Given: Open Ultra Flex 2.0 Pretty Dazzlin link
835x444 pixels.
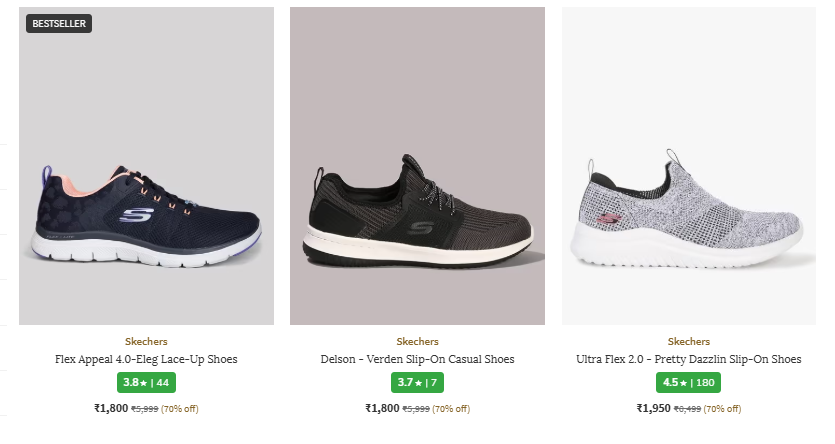Looking at the screenshot, I should tap(688, 359).
